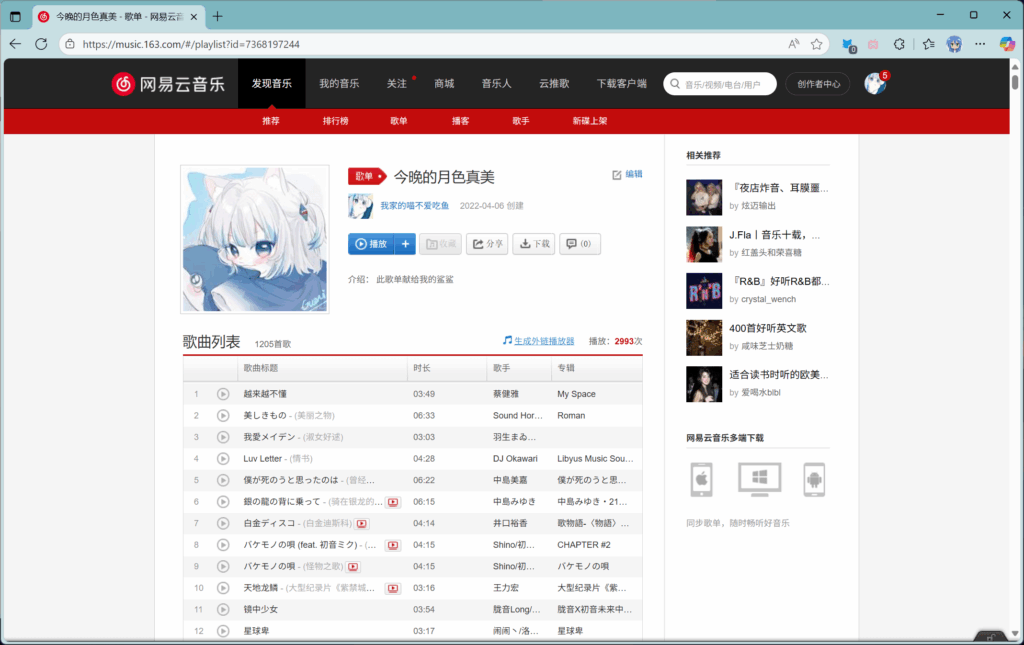Click the 网易云音乐 logo
This screenshot has width=1024, height=645.
click(x=167, y=84)
